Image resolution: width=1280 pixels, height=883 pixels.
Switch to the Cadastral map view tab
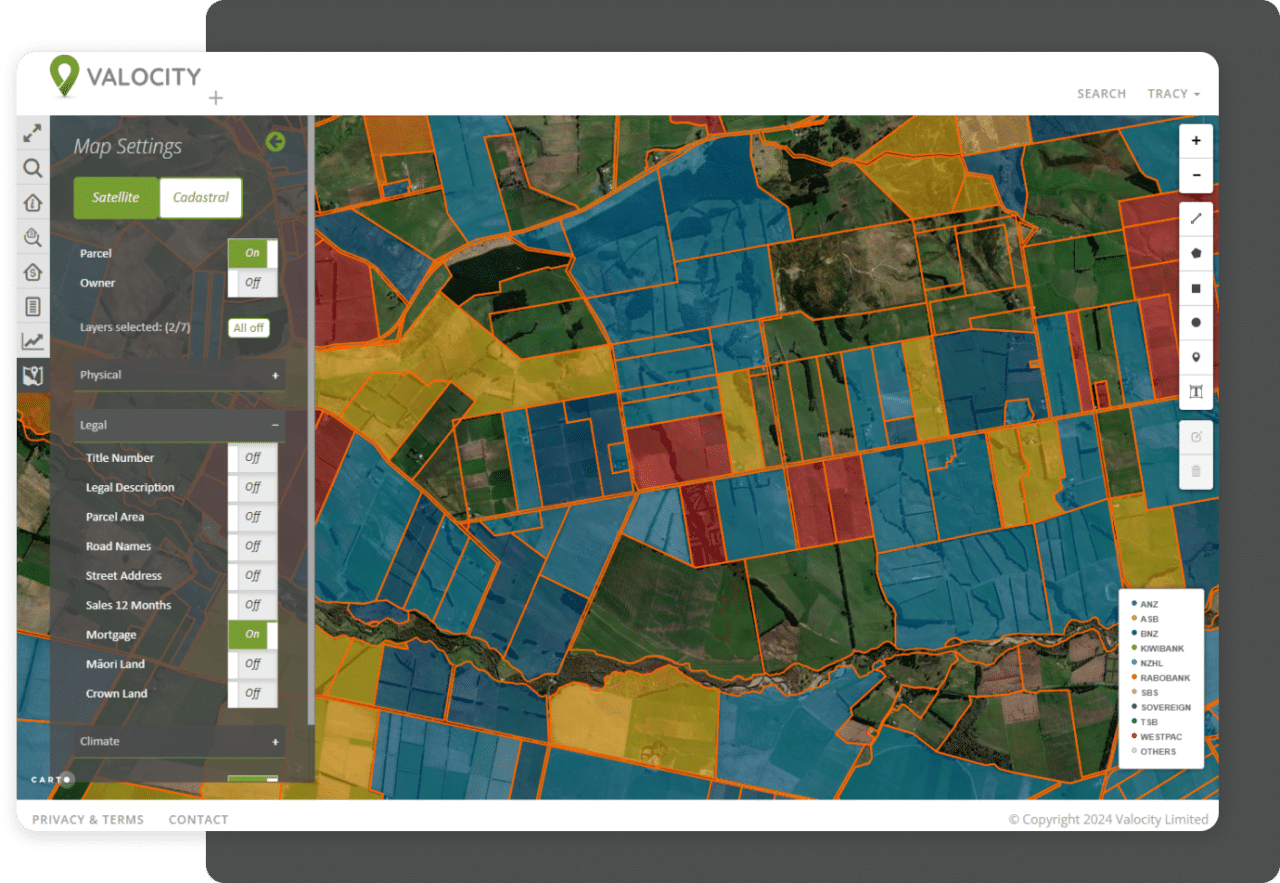pos(200,197)
